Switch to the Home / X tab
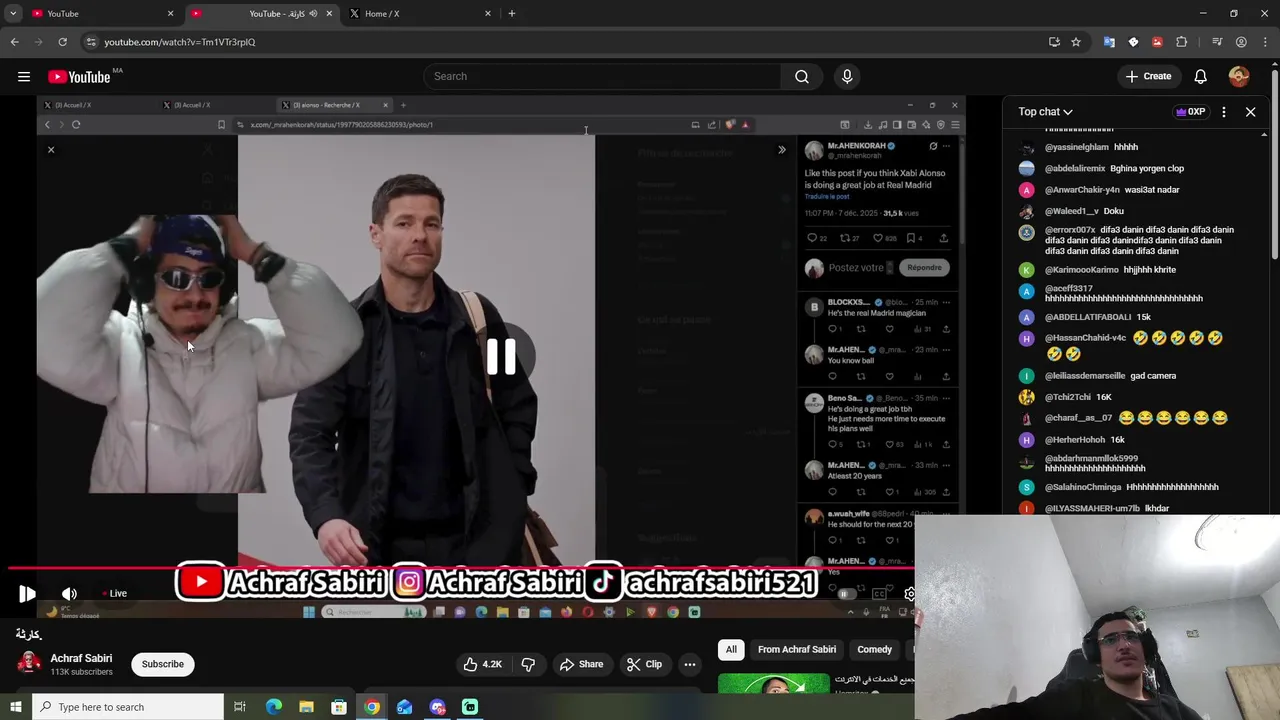 420,13
